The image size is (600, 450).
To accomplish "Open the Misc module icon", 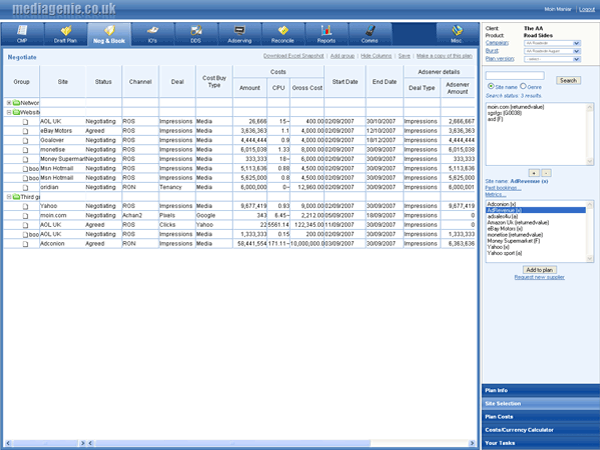I will 457,30.
